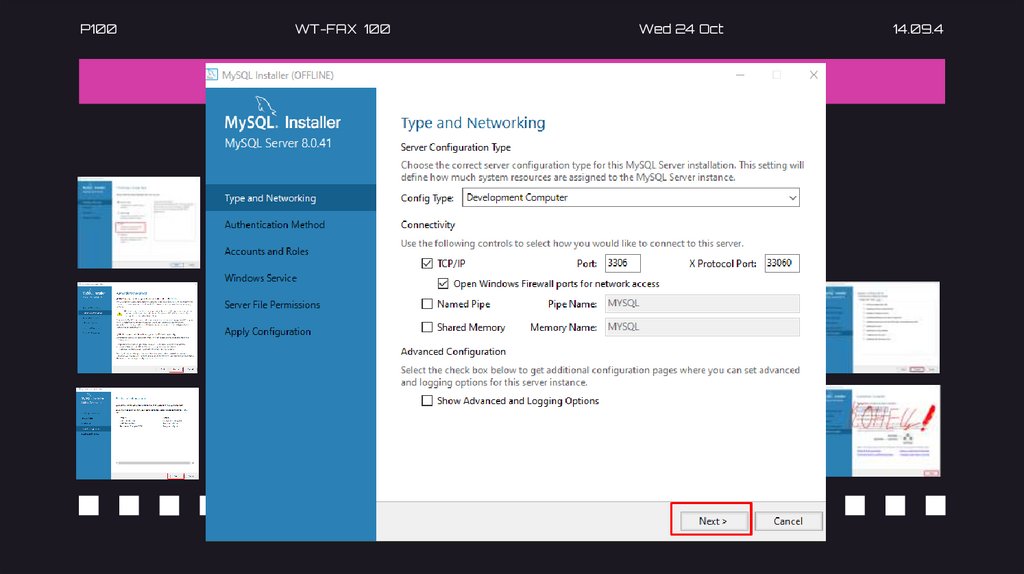Click the MySQL dolphin logo
This screenshot has height=574, width=1024.
point(265,105)
